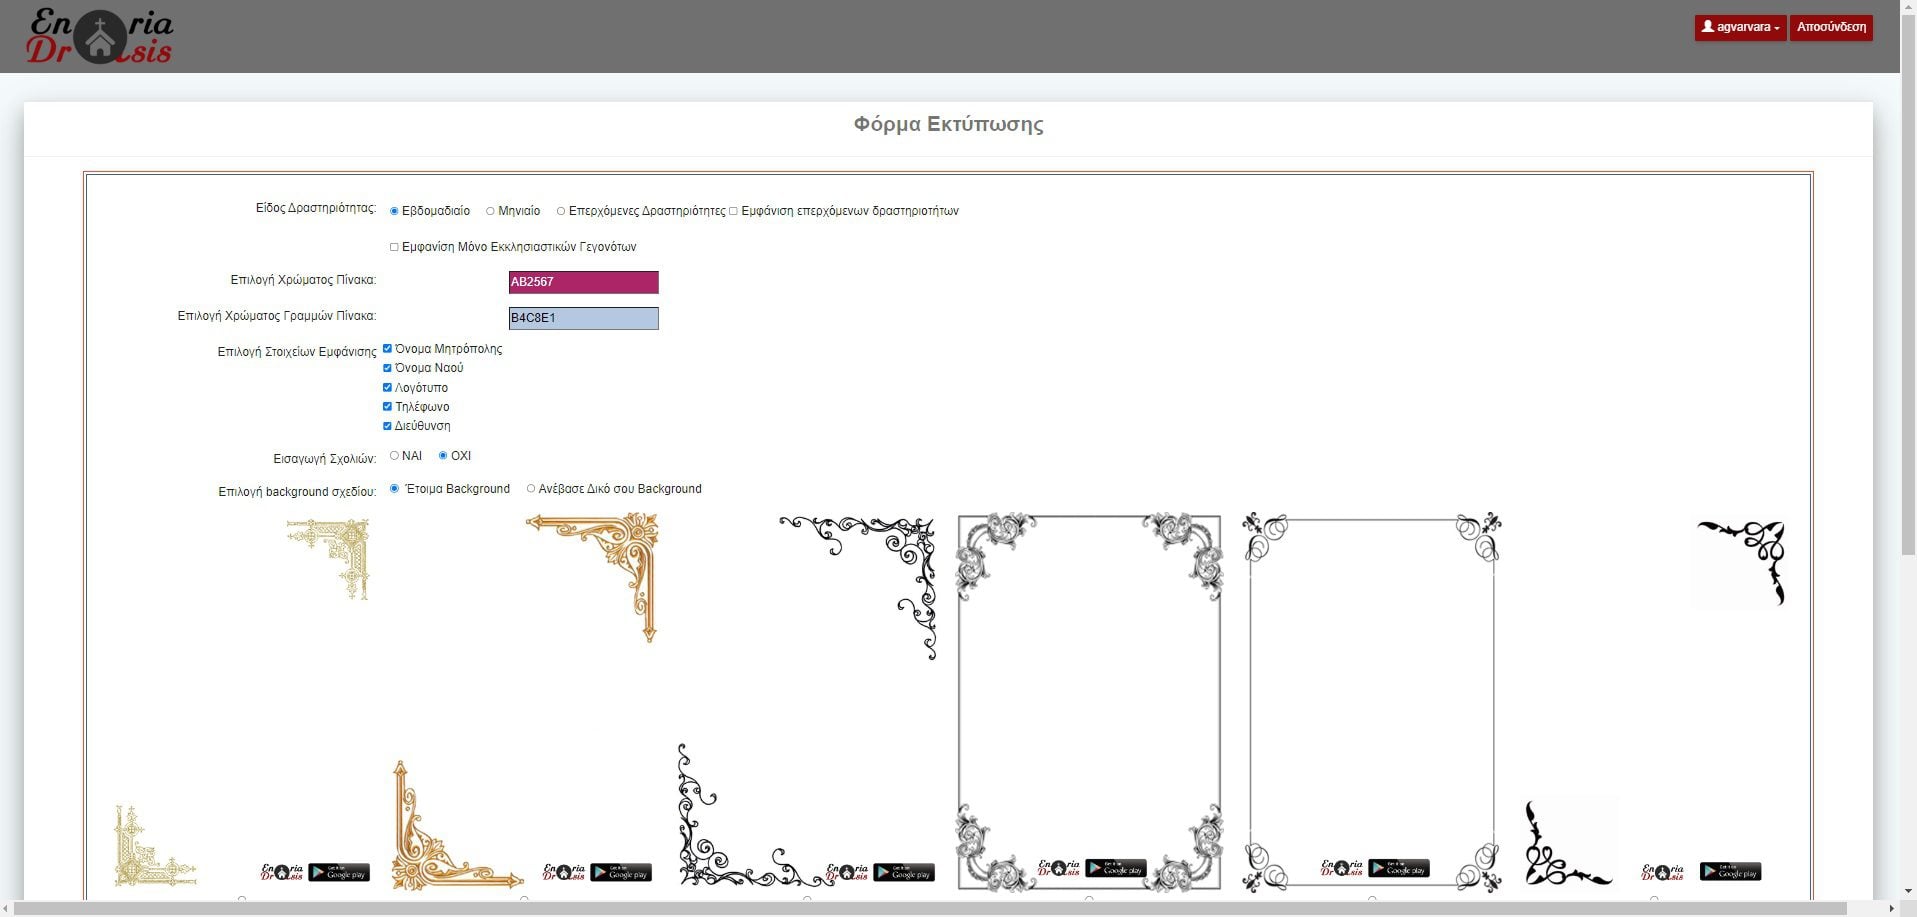Select the Εβδομαδιαίο radio option
The height and width of the screenshot is (917, 1917).
[394, 211]
